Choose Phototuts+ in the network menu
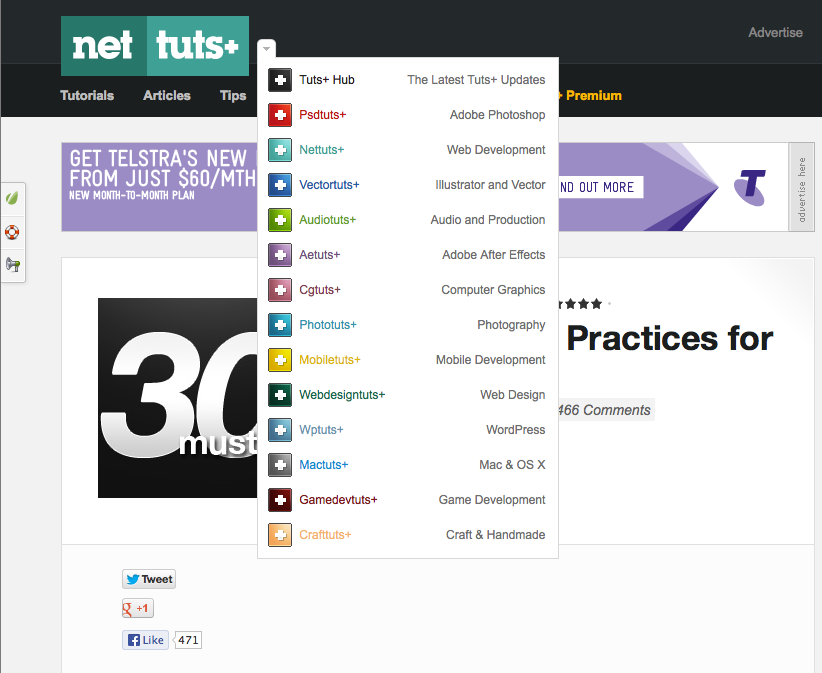822x673 pixels. click(328, 325)
